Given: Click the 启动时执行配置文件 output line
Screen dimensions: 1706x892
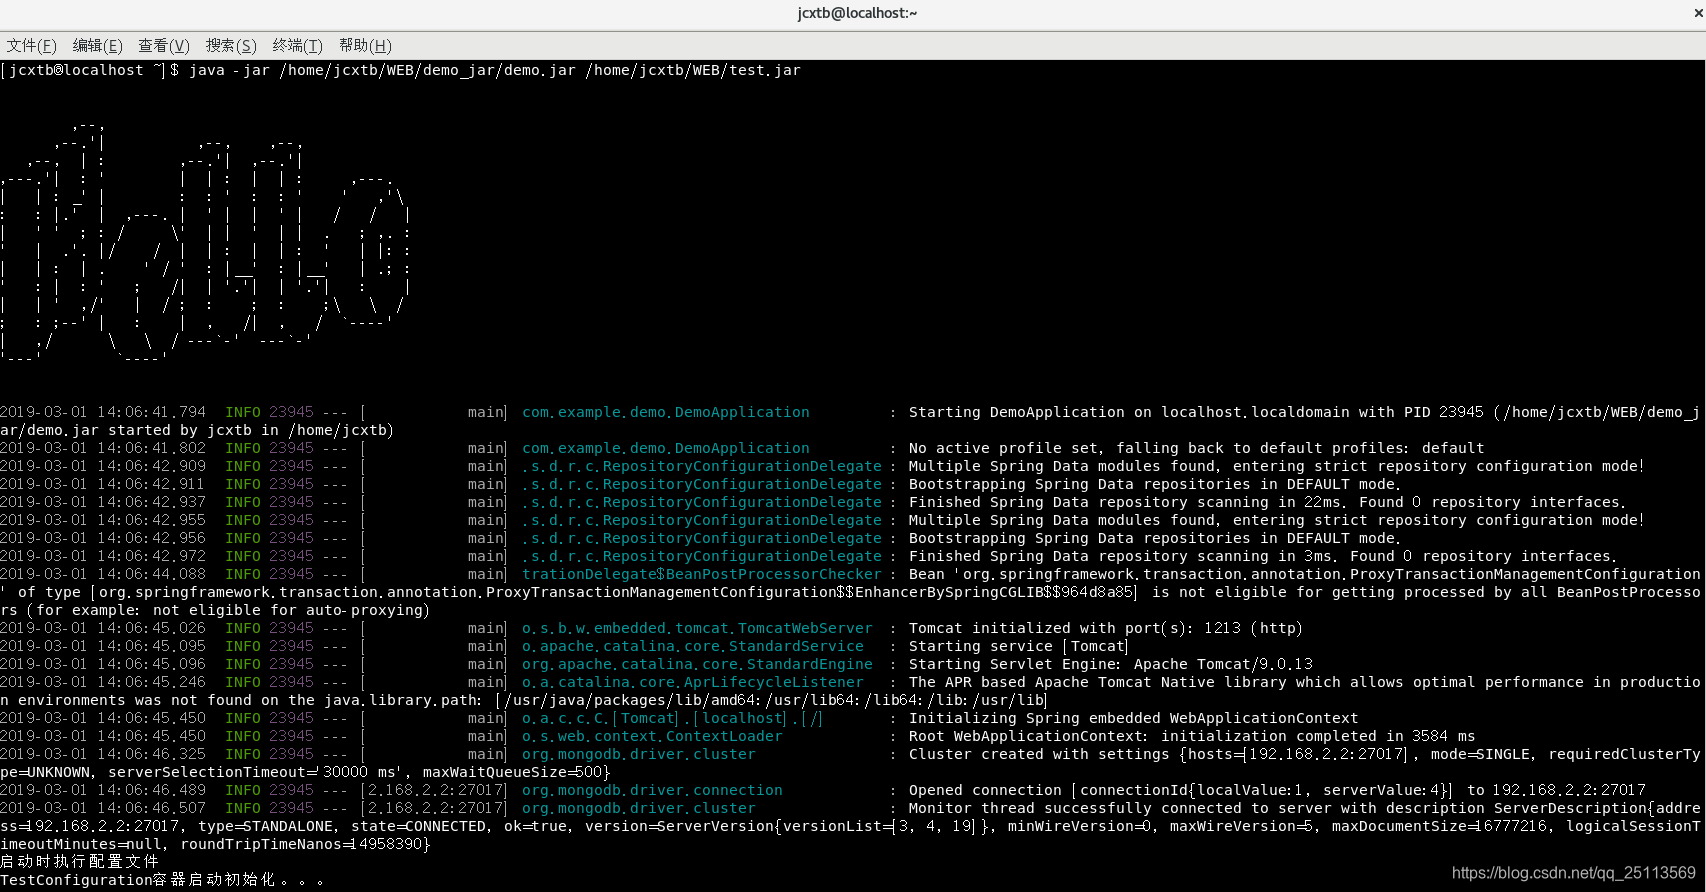Looking at the screenshot, I should [80, 861].
